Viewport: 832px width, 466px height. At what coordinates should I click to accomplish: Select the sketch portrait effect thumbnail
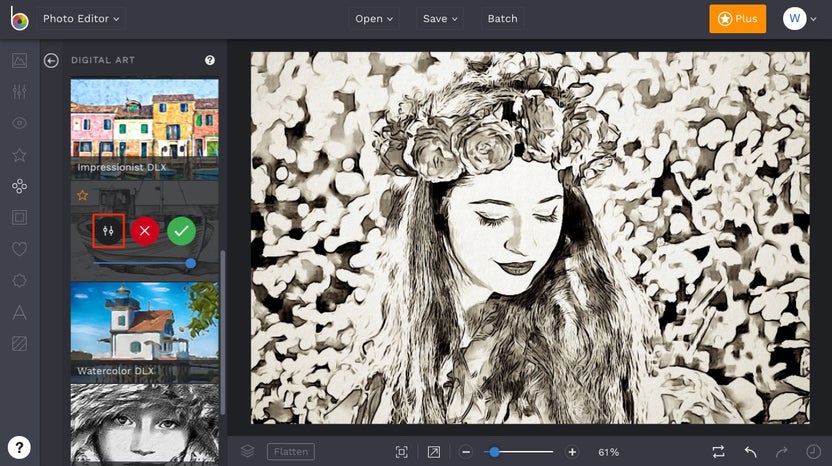[144, 425]
